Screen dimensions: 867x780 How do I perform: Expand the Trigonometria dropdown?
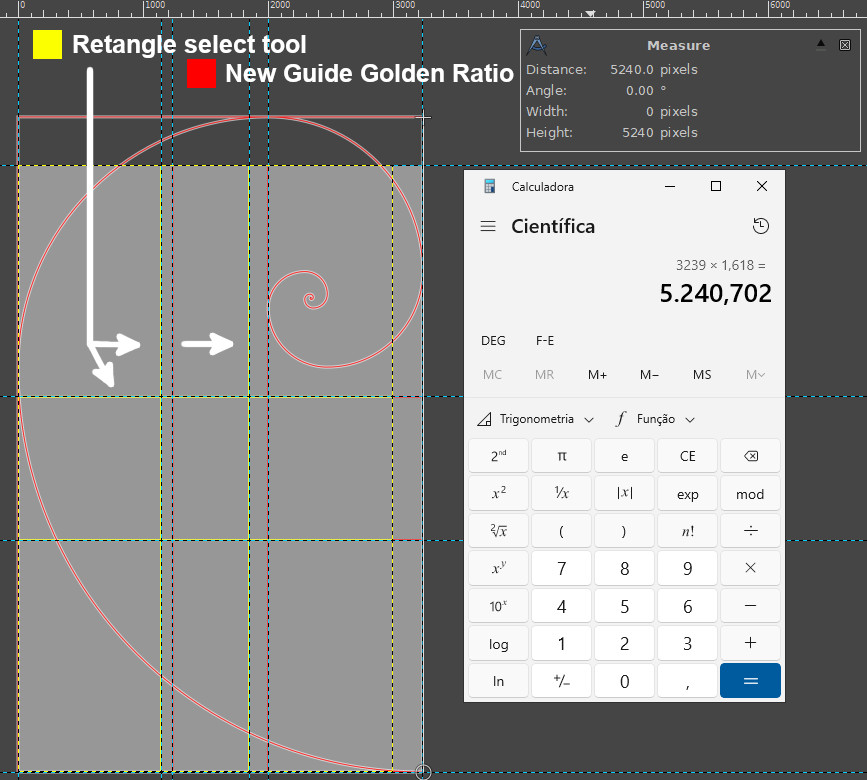pos(536,419)
